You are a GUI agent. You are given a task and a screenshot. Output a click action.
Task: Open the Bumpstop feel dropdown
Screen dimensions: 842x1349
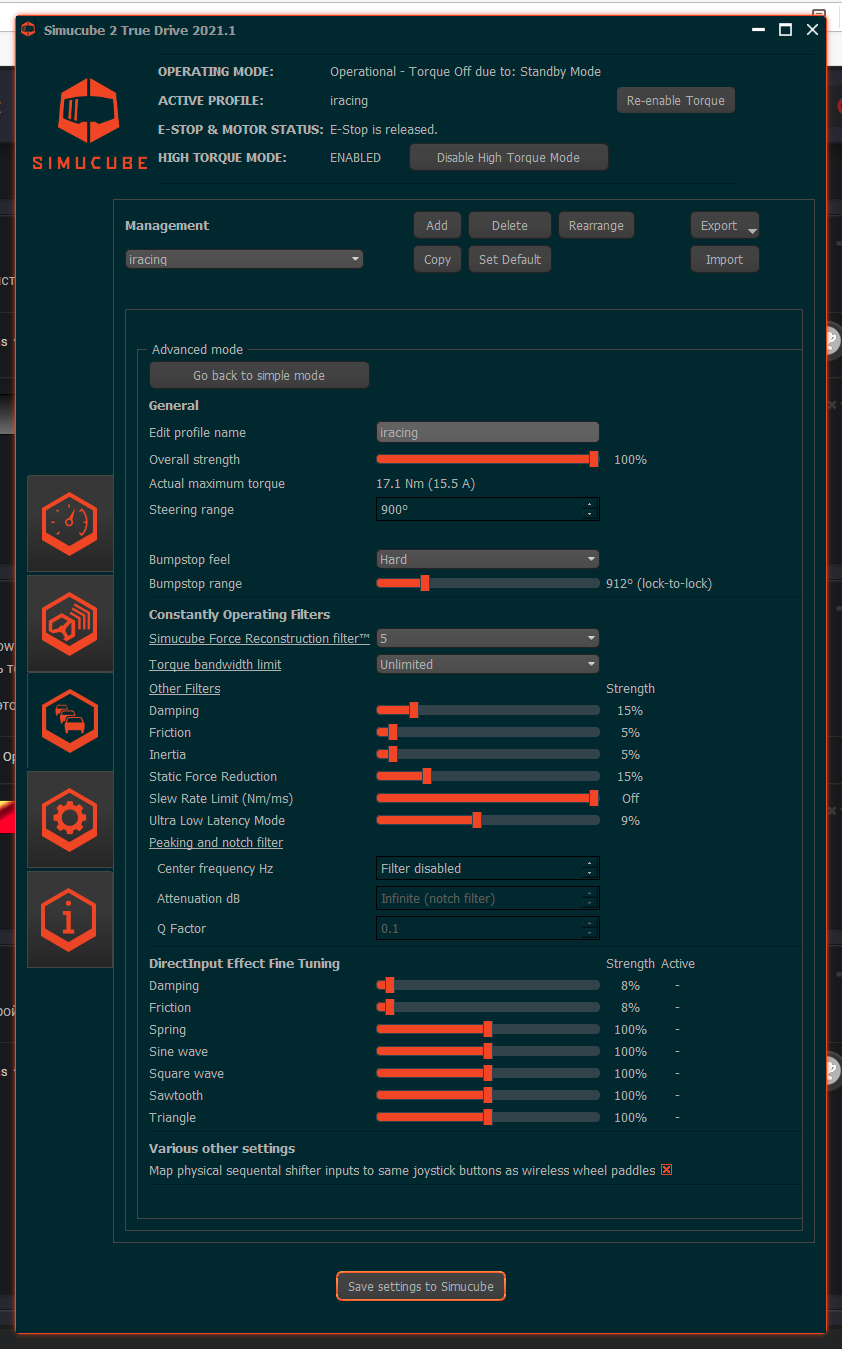click(x=487, y=559)
